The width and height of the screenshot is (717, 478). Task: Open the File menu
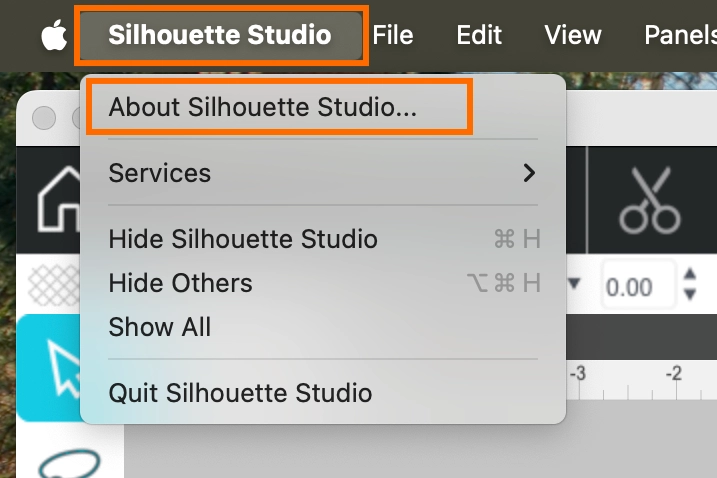[x=392, y=36]
